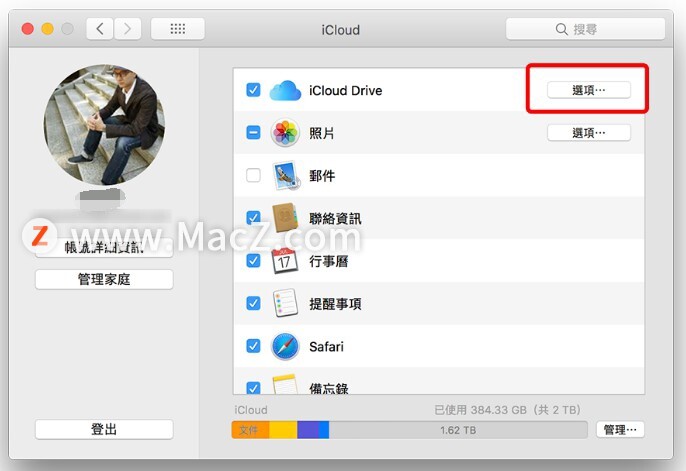Viewport: 686px width, 471px height.
Task: Click the iCloud Drive label
Action: [346, 91]
